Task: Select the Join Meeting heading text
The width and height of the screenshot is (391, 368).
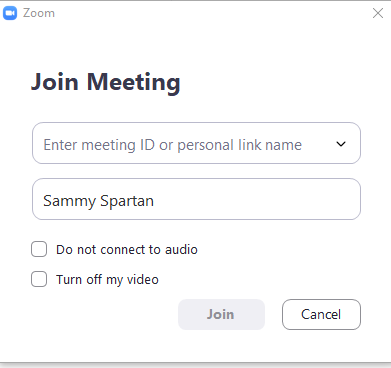Action: (x=106, y=82)
